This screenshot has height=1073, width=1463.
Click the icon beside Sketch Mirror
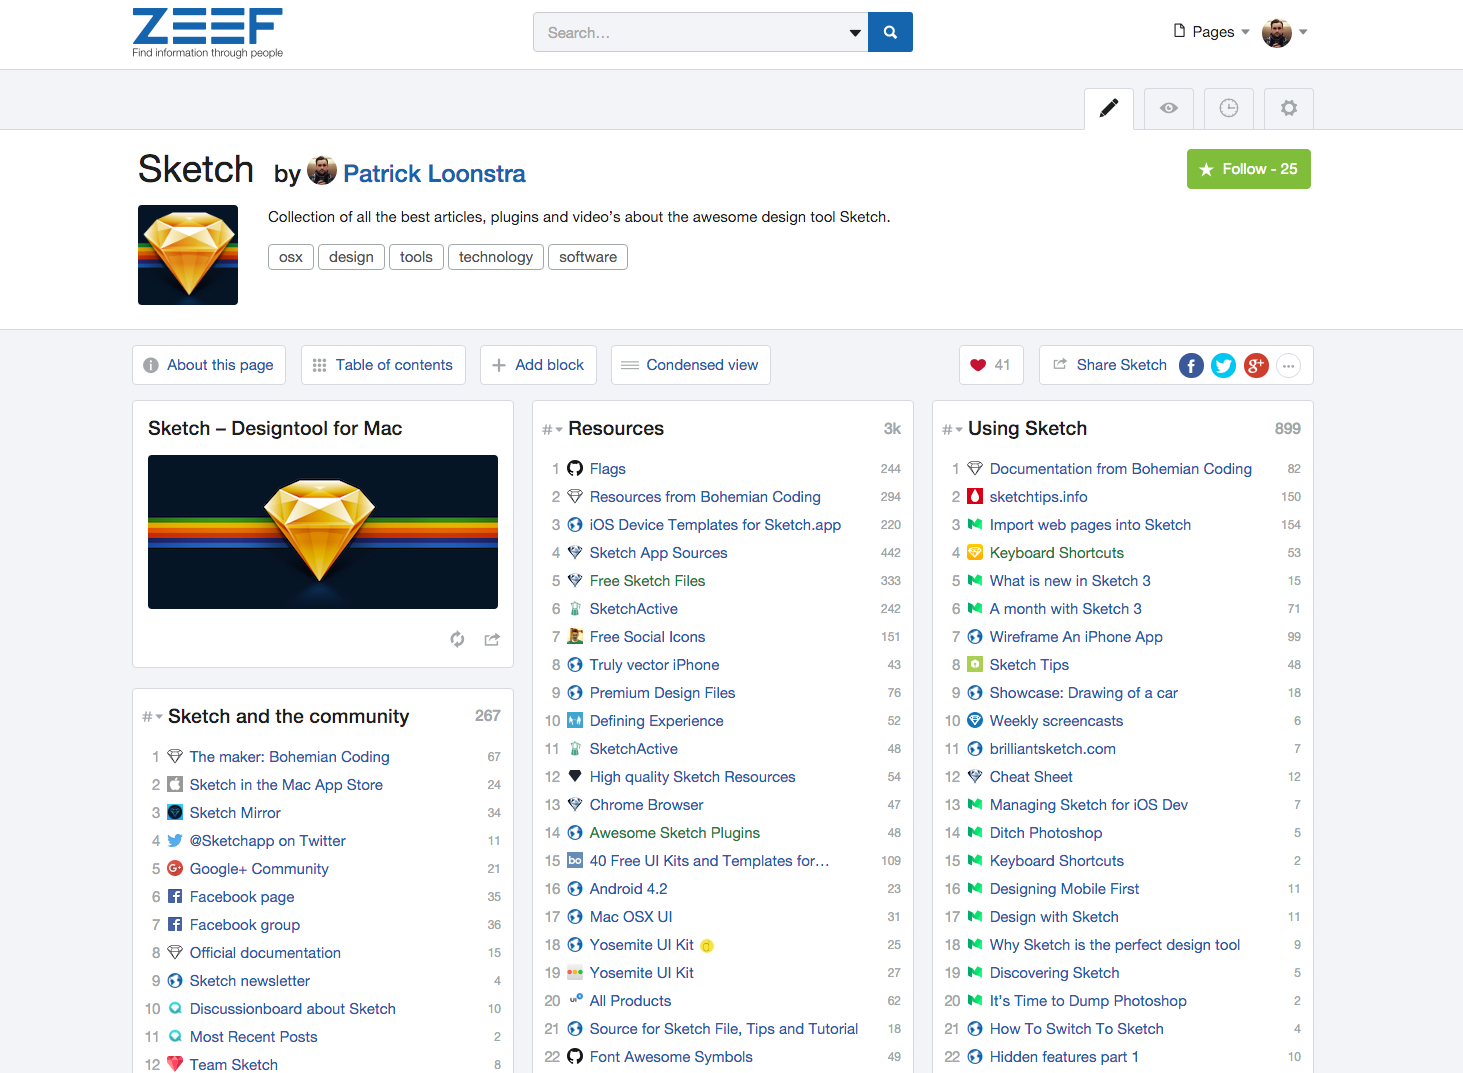point(175,812)
